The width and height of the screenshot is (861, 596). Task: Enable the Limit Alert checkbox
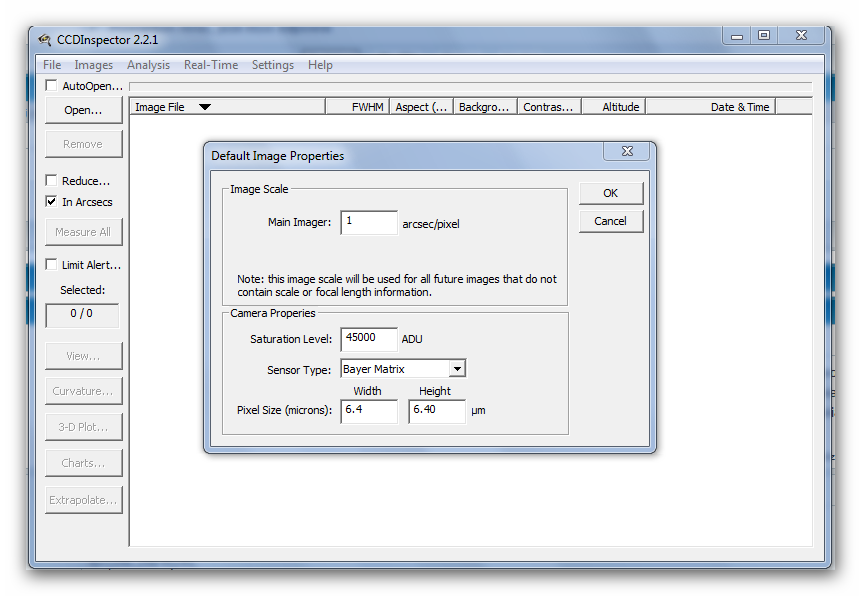(x=52, y=264)
